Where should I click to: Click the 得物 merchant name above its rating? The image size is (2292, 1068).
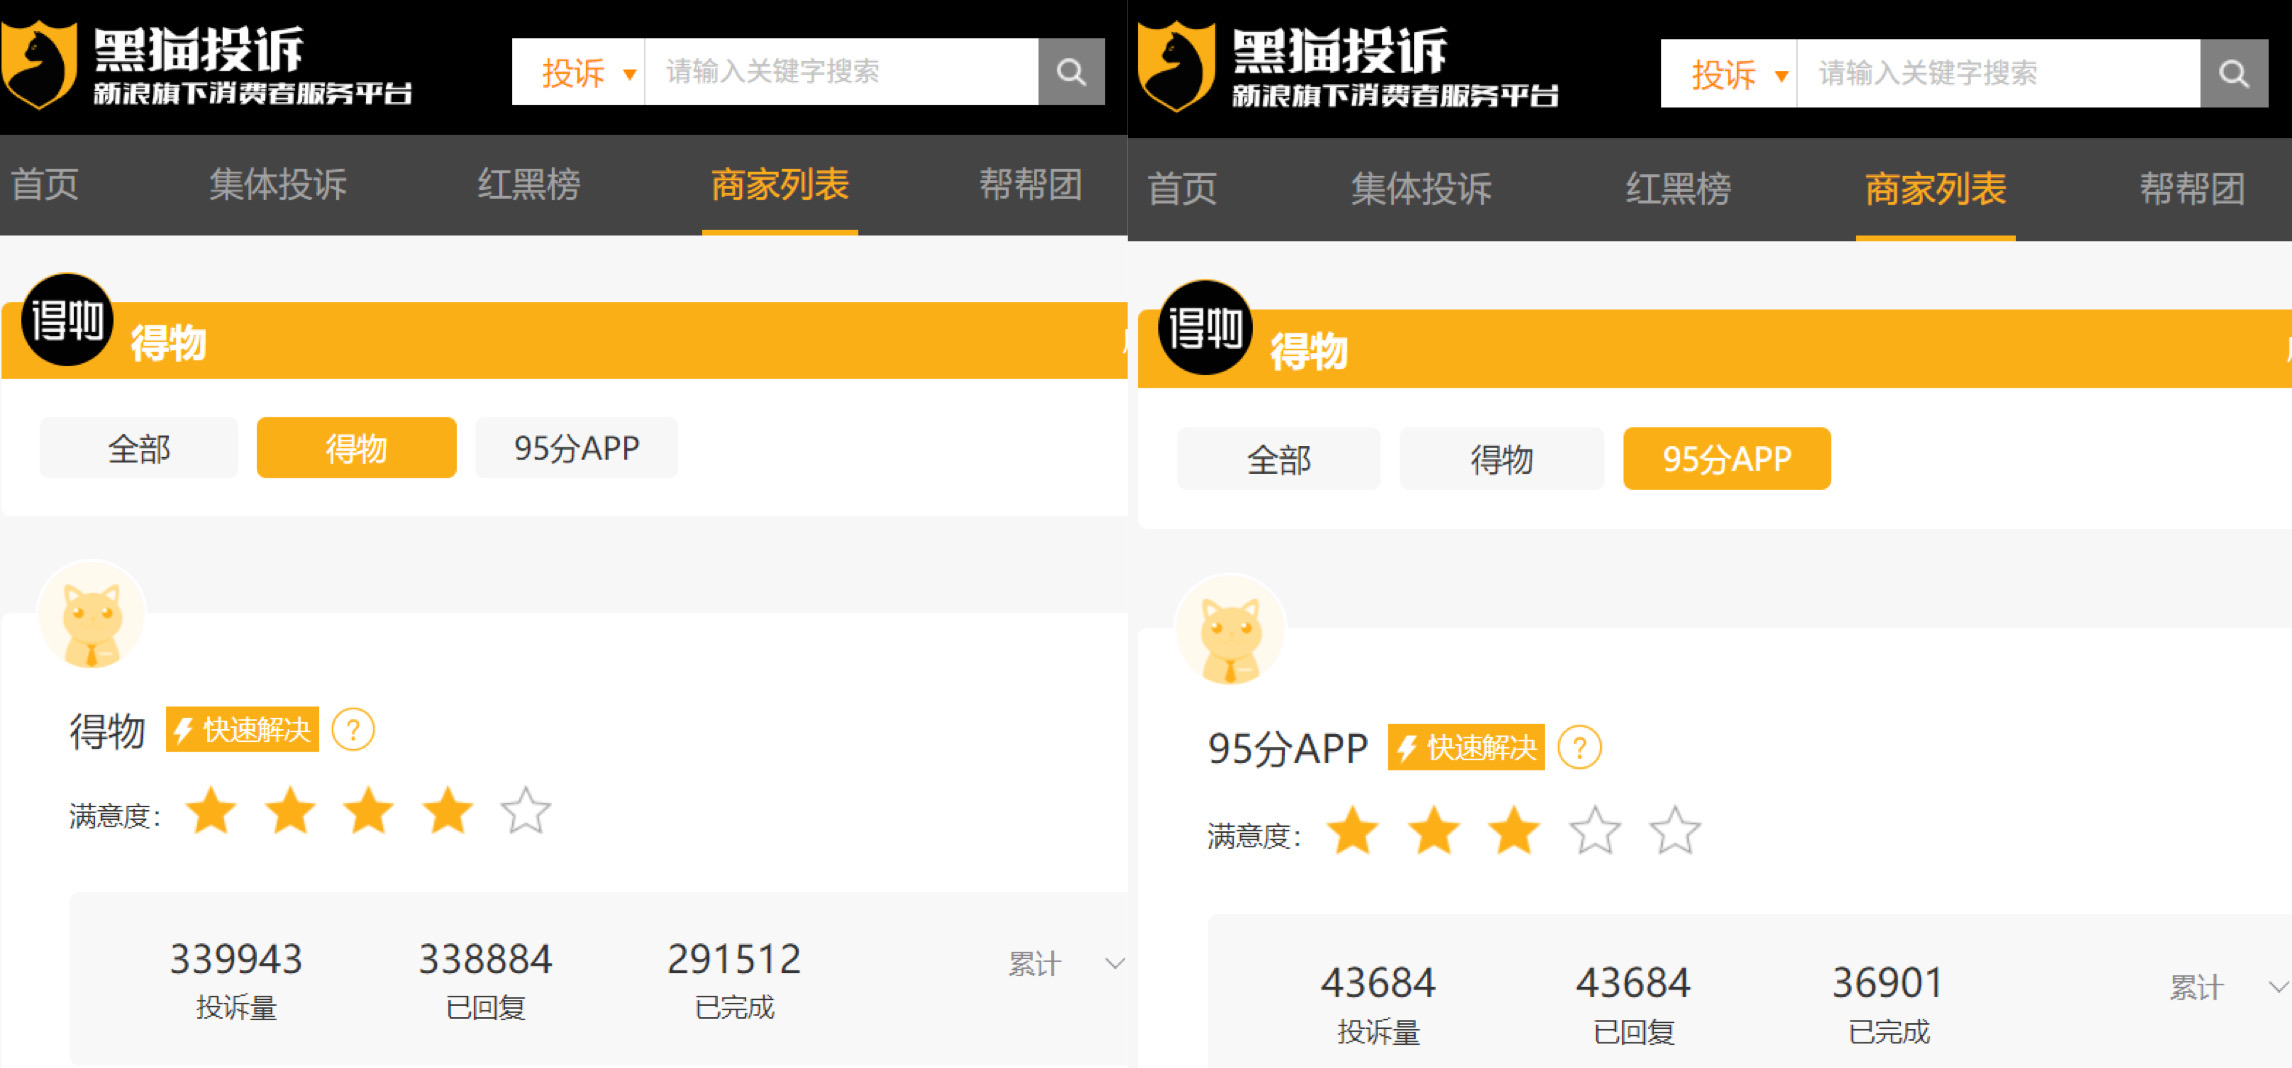click(x=107, y=731)
